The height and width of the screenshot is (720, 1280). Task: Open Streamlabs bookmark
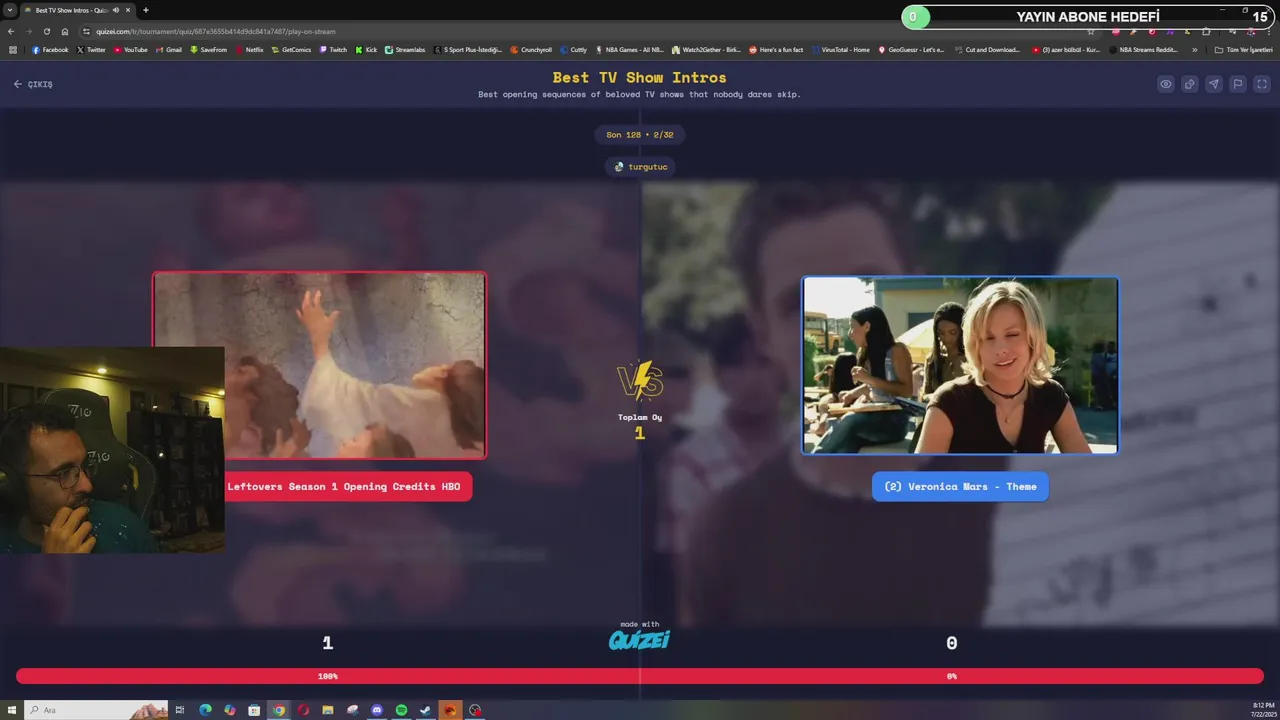tap(404, 50)
